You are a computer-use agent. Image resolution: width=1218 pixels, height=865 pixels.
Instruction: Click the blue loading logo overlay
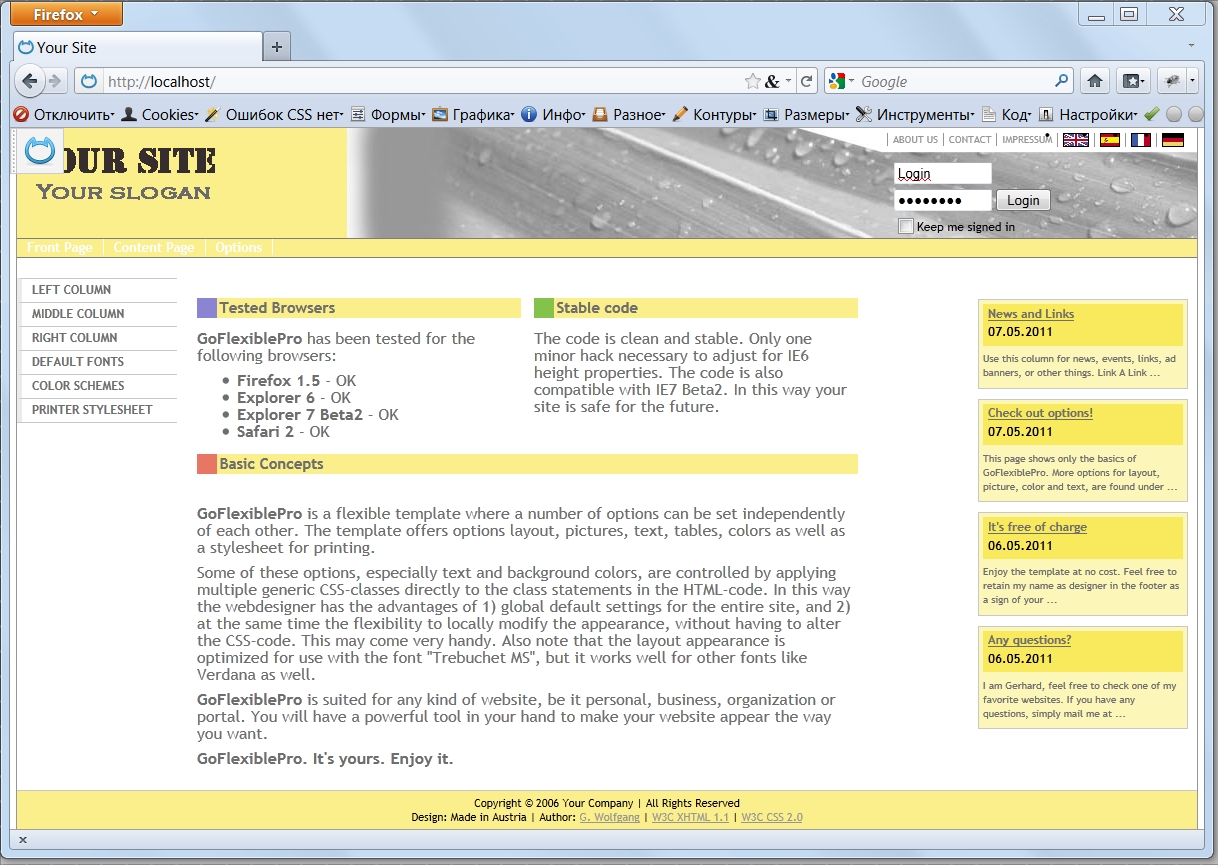coord(40,150)
